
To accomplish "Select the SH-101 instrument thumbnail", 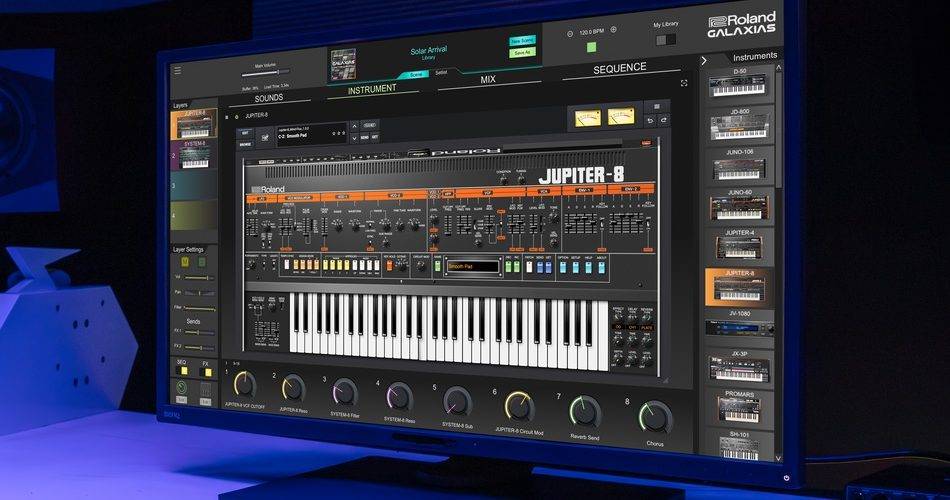I will 740,449.
